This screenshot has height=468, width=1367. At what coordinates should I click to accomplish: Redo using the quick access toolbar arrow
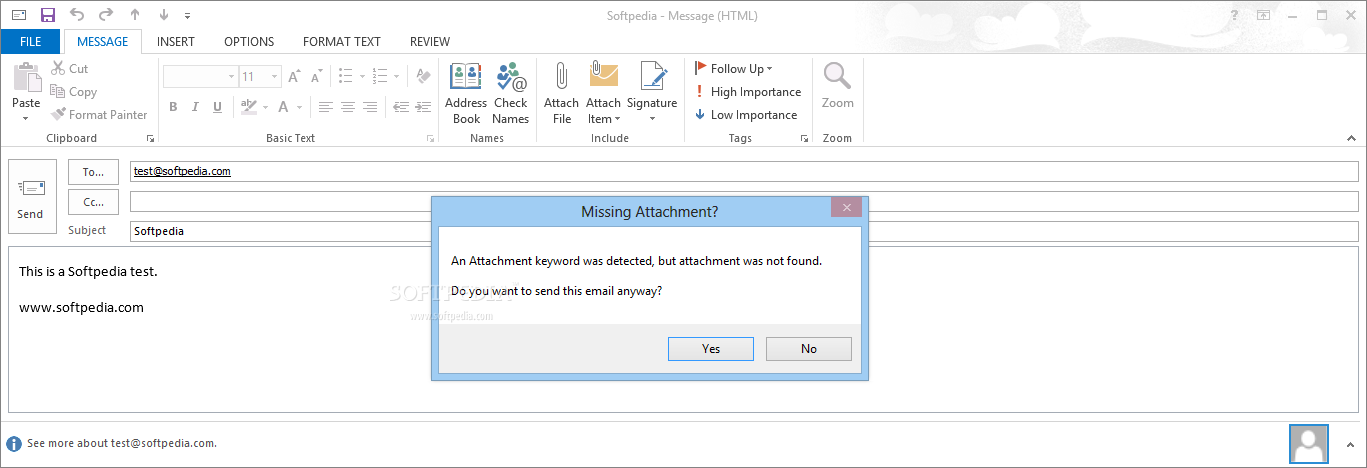click(105, 15)
